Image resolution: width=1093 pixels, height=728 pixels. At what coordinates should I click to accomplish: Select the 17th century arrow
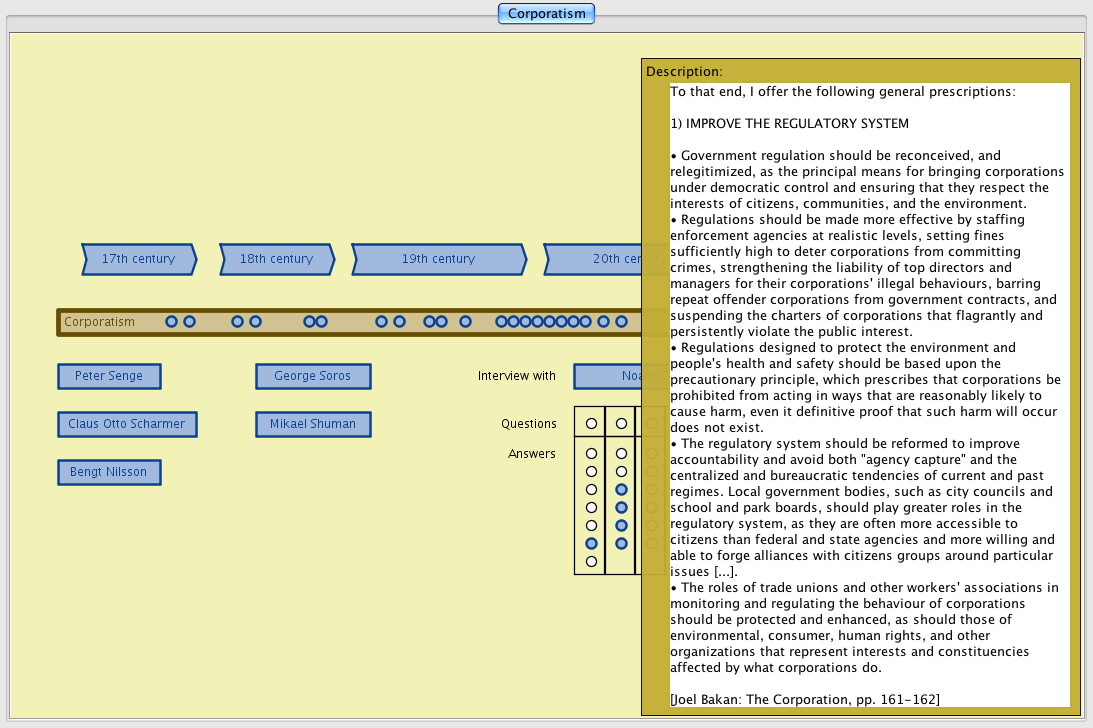[x=138, y=259]
